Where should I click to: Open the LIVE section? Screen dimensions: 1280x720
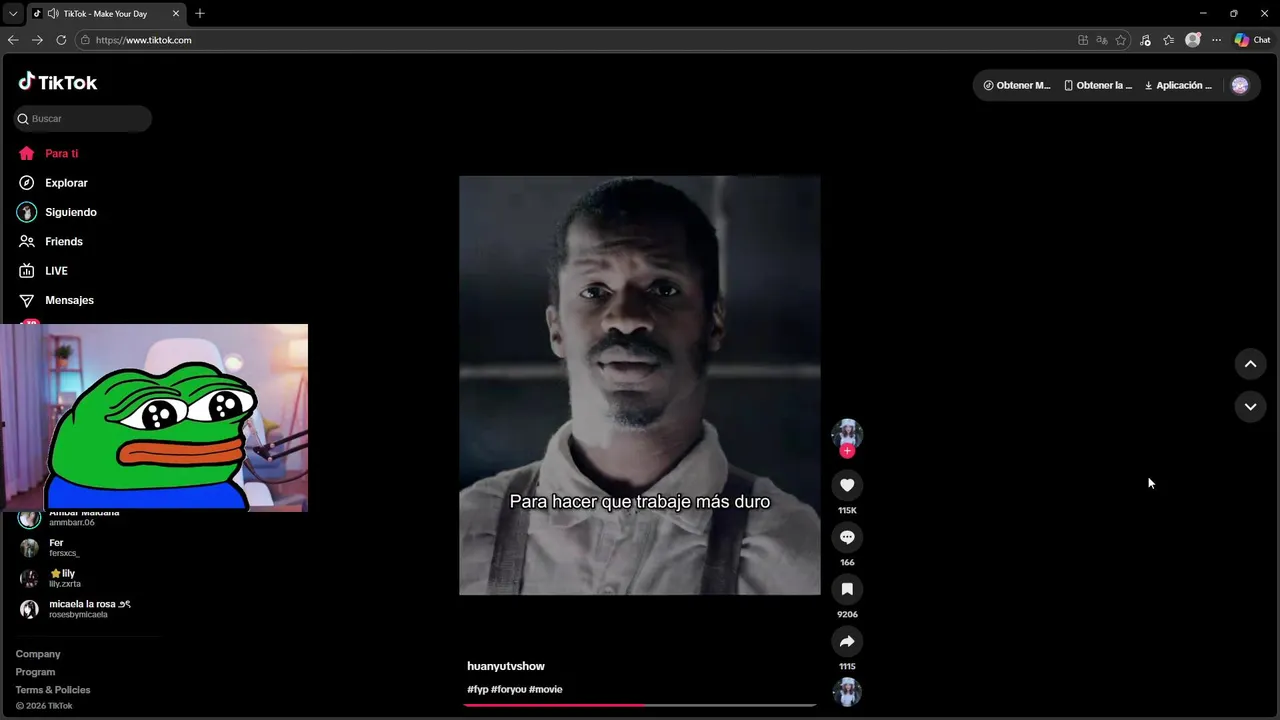[x=43, y=270]
